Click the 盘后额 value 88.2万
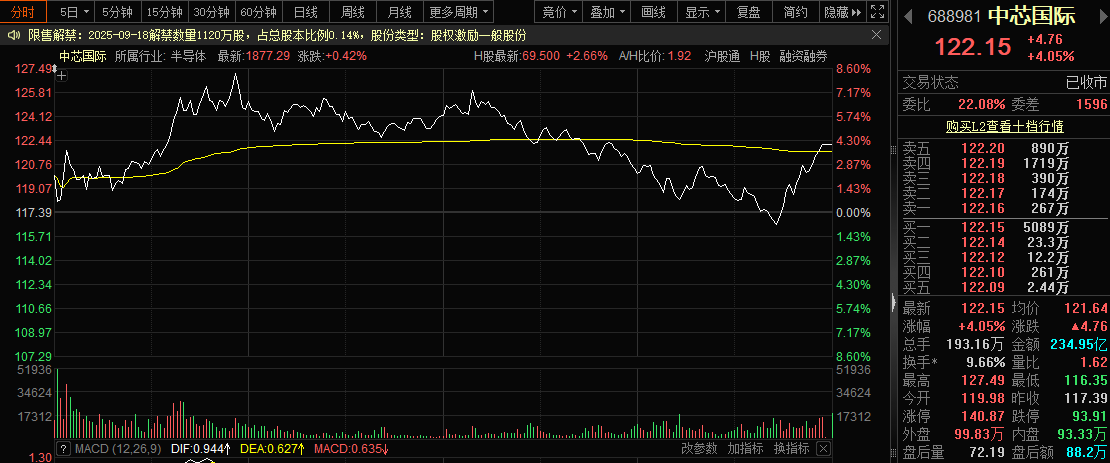Viewport: 1110px width, 463px height. 1087,452
